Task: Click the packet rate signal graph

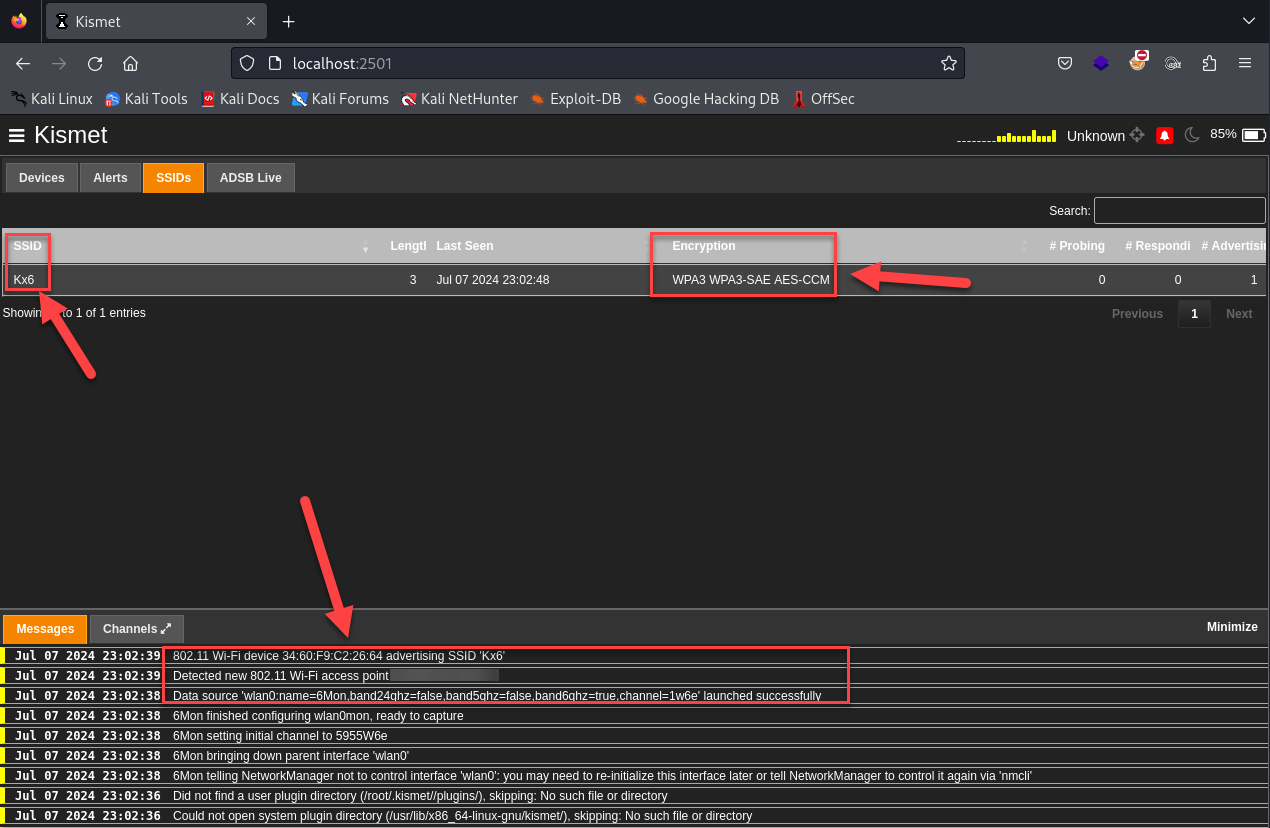Action: [1006, 136]
